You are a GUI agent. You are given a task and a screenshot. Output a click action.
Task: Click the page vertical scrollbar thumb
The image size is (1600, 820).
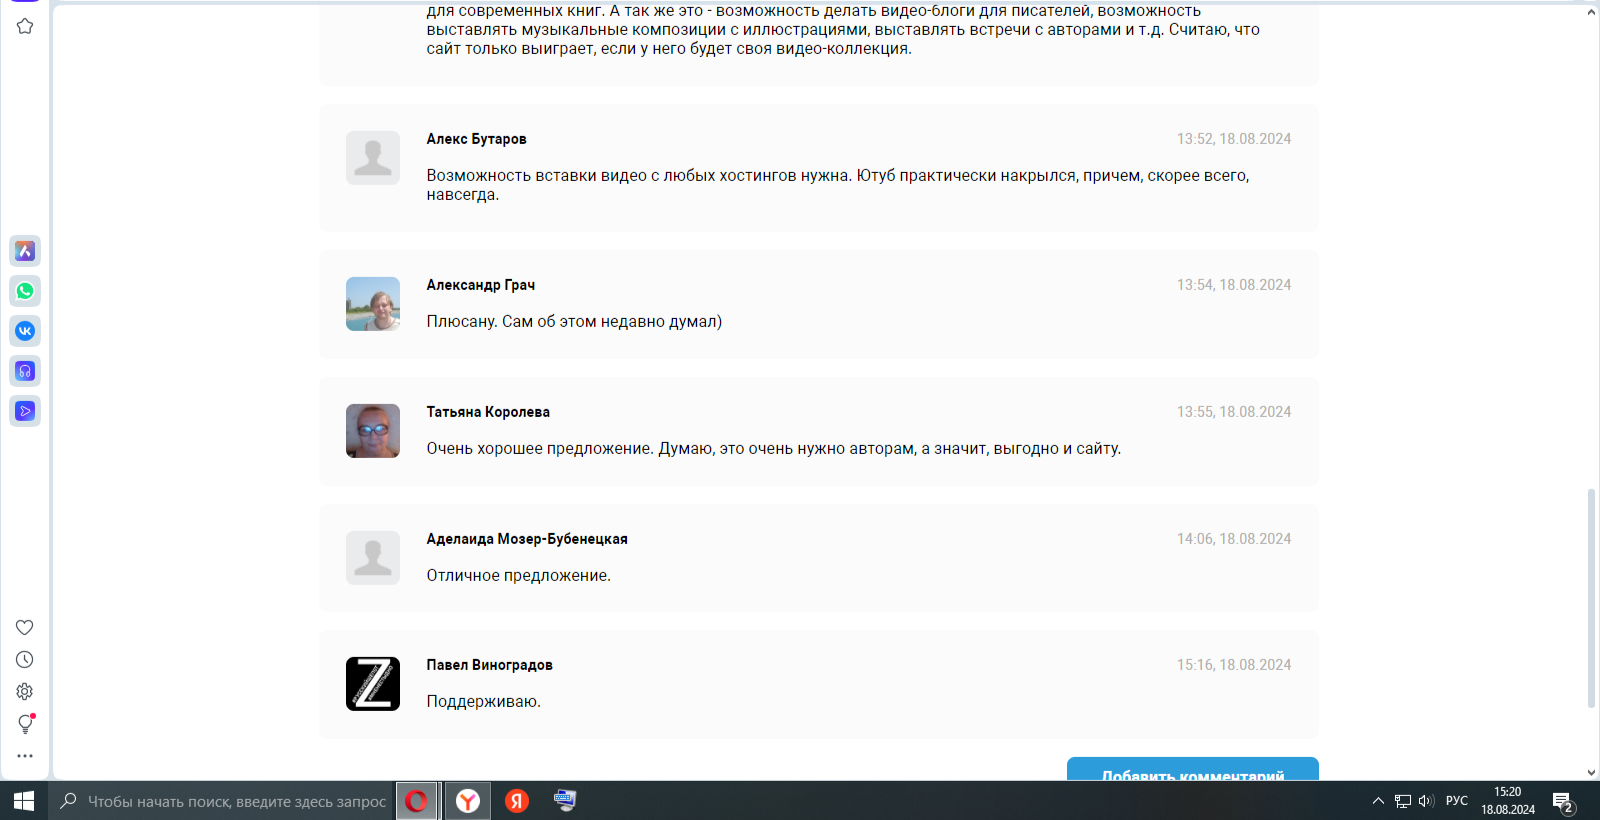click(1591, 598)
